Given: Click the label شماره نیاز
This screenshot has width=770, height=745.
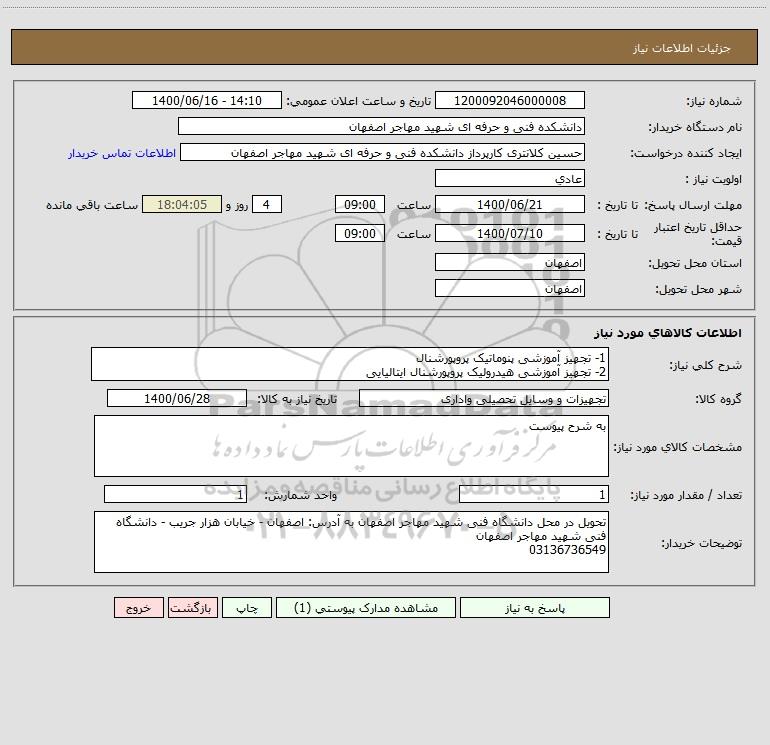Looking at the screenshot, I should (x=714, y=102).
